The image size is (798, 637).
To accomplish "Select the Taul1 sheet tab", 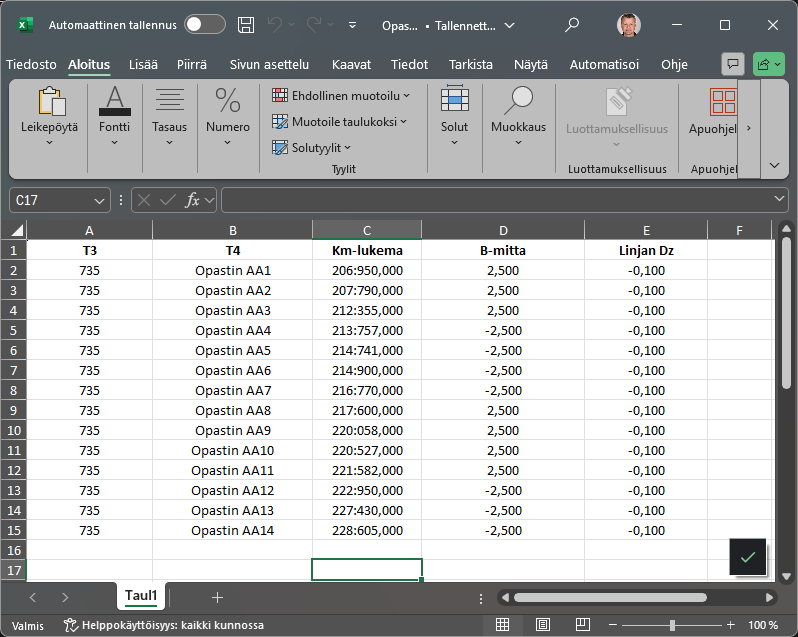I will point(141,596).
